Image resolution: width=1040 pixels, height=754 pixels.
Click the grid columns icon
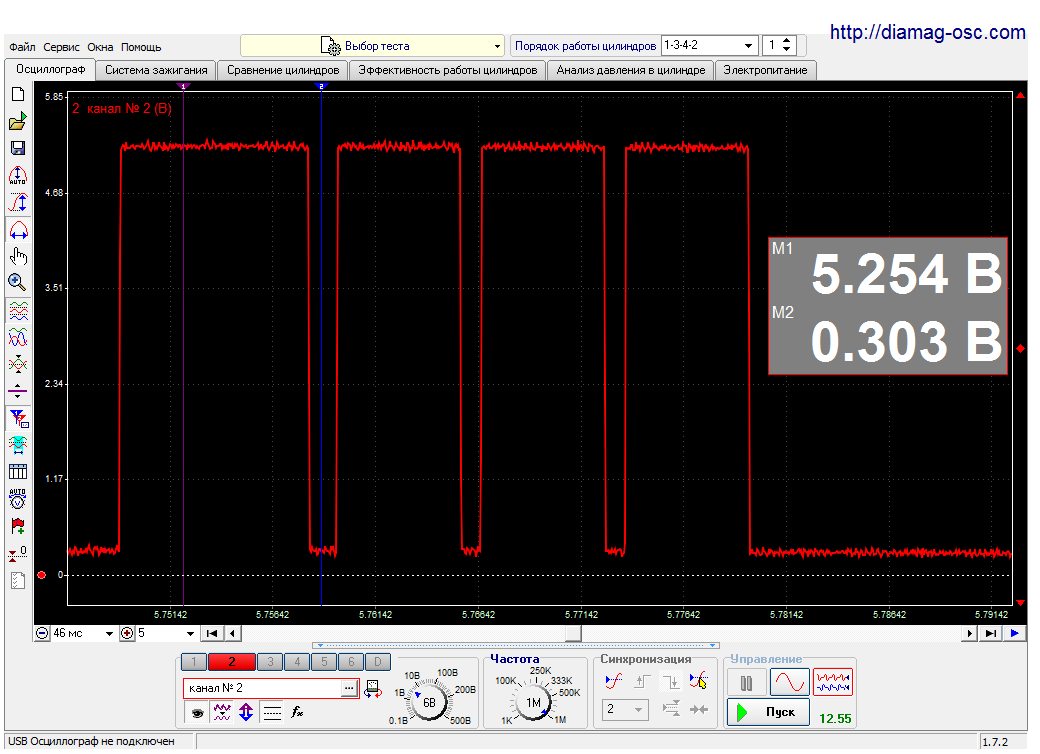click(x=18, y=471)
